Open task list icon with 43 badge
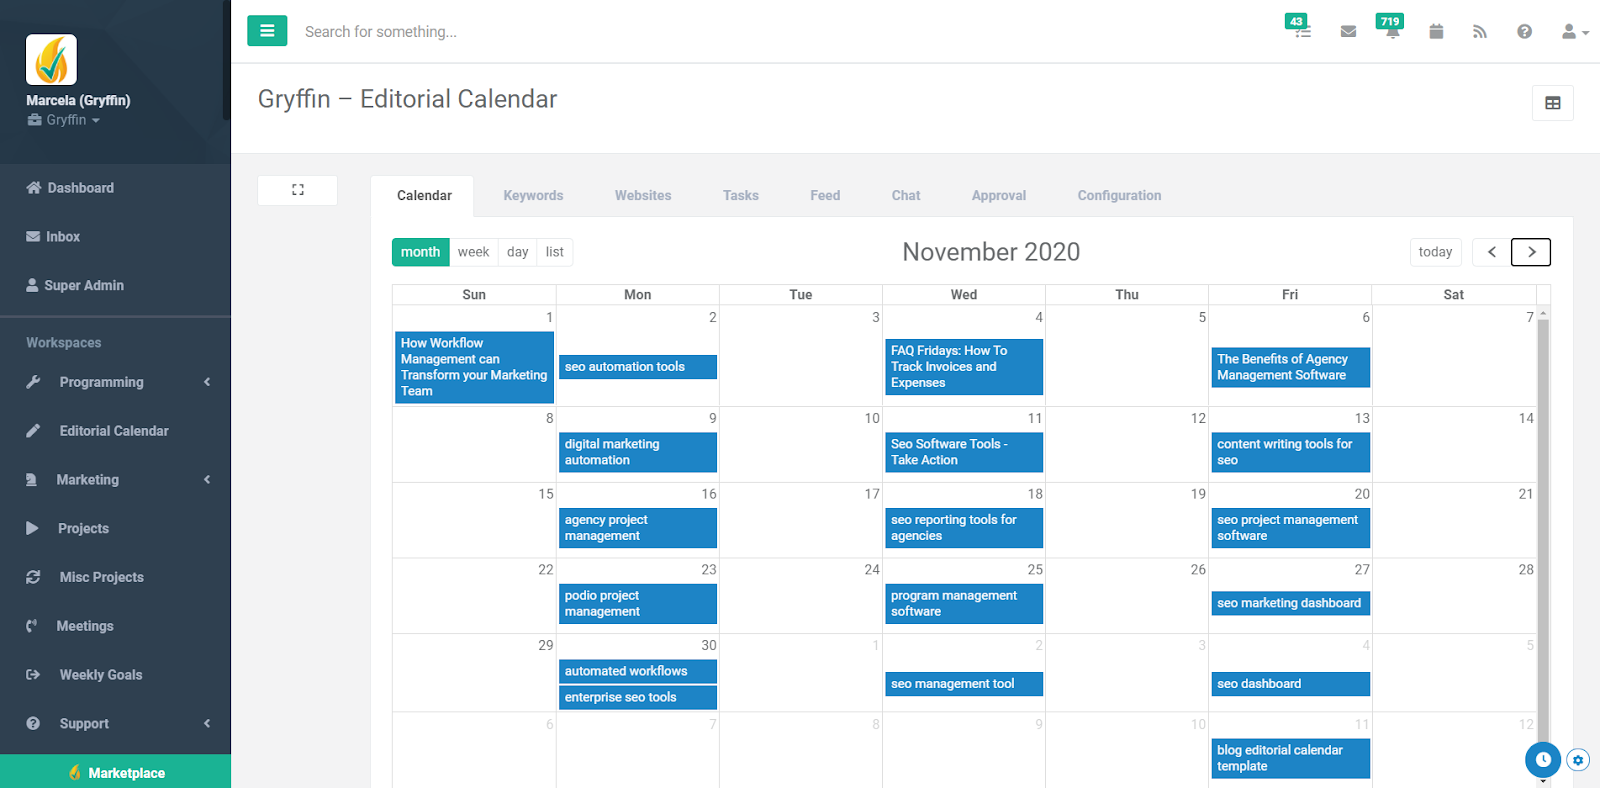Image resolution: width=1600 pixels, height=788 pixels. [x=1303, y=32]
